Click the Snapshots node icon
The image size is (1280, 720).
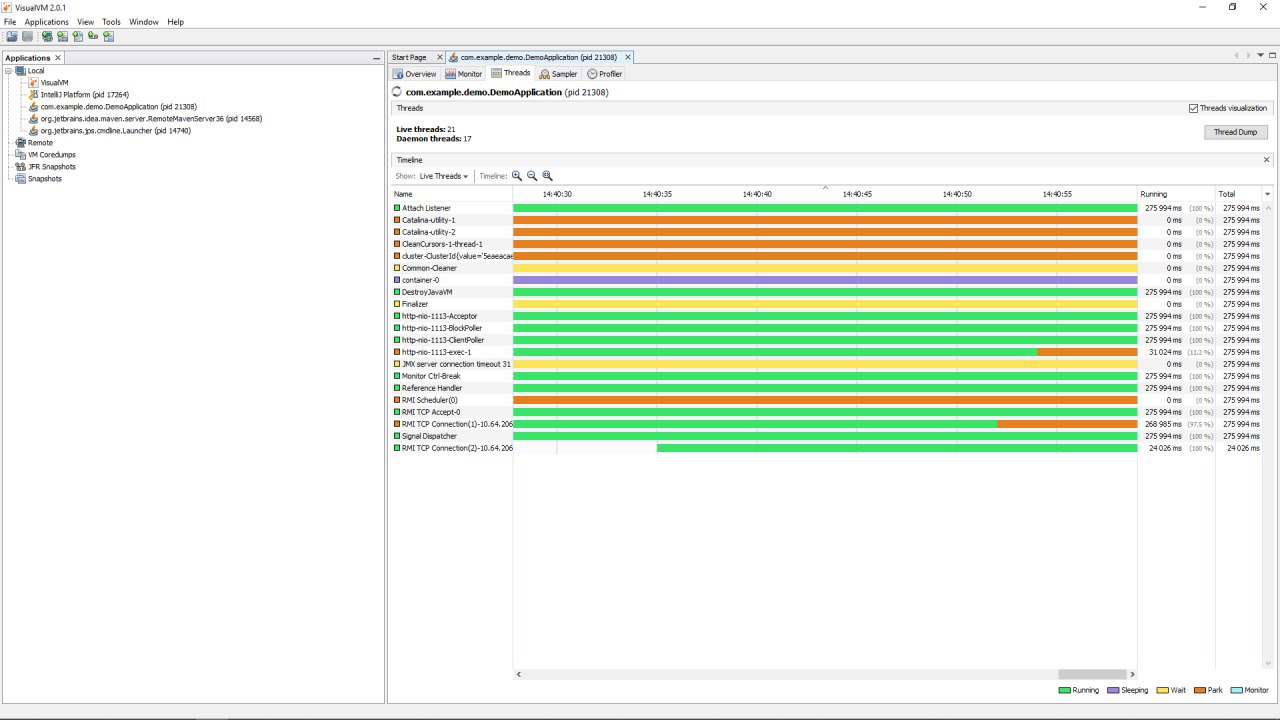pyautogui.click(x=20, y=179)
